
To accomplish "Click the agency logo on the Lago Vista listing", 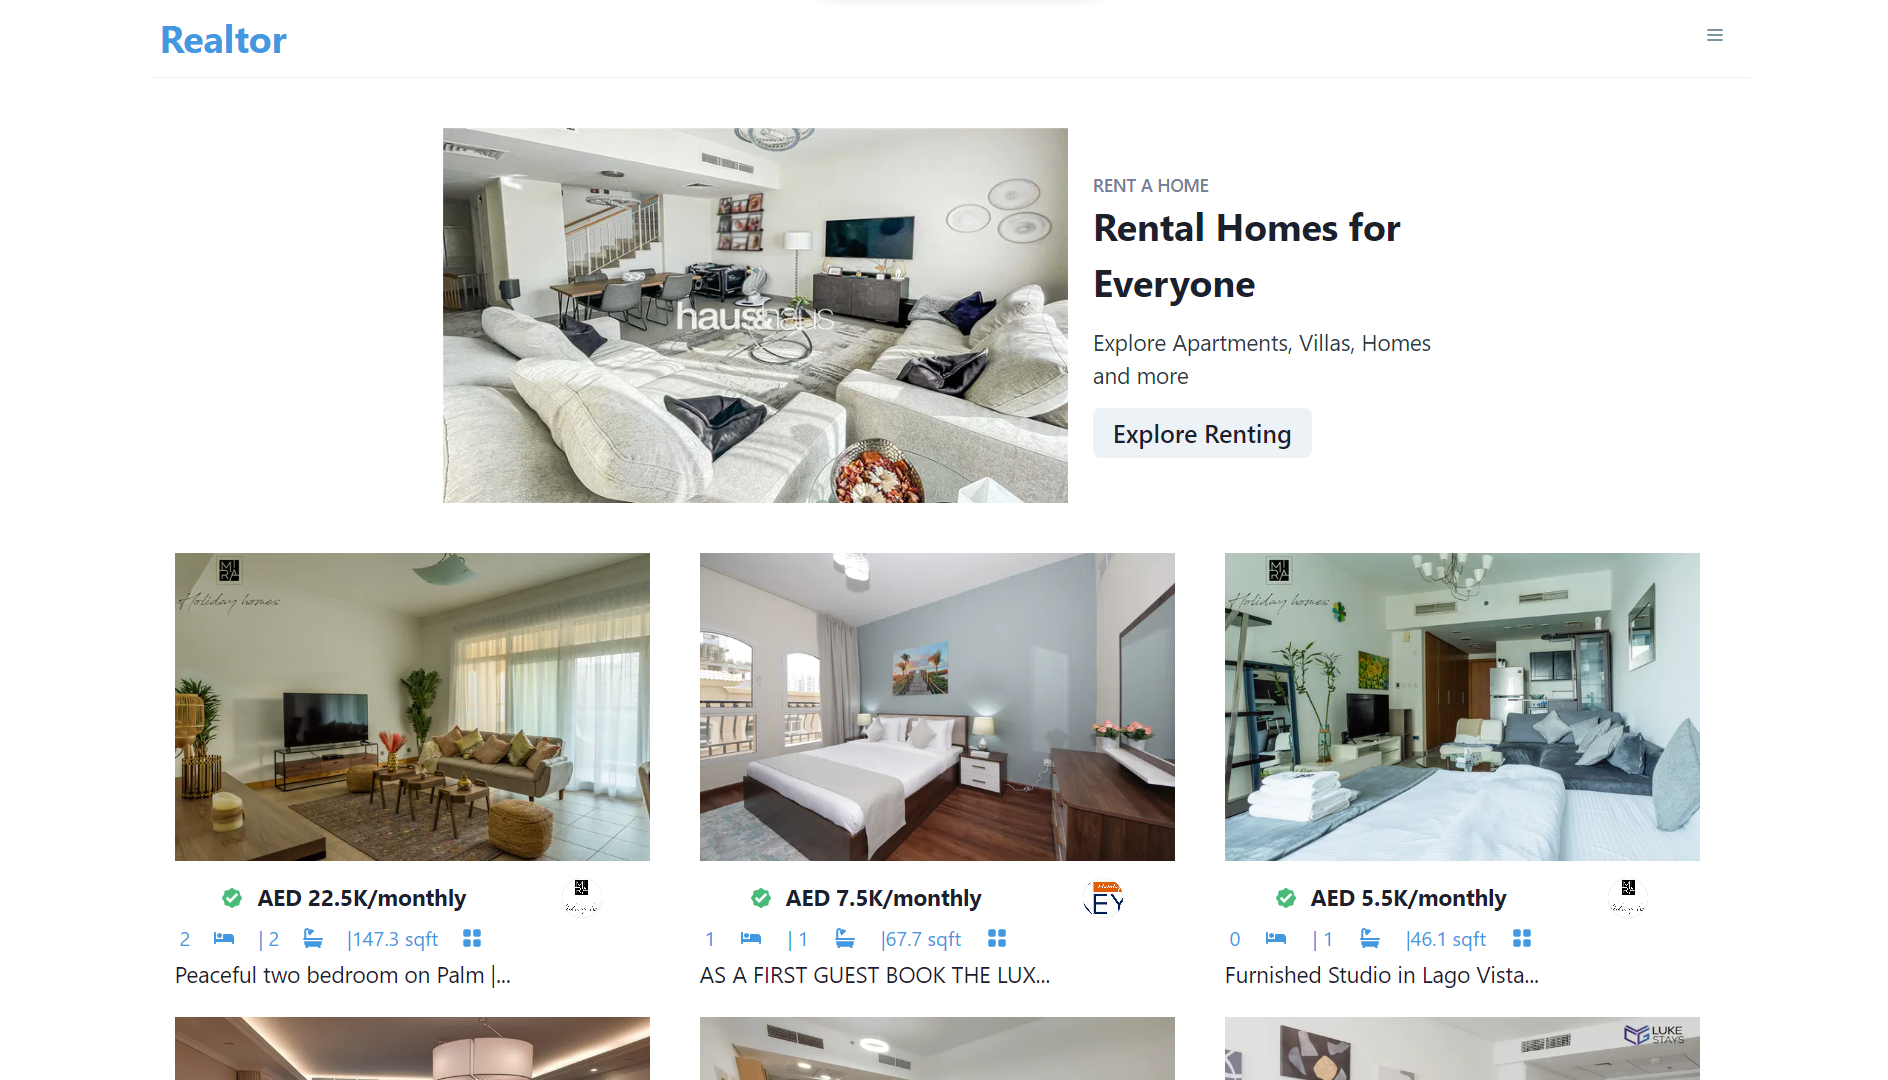I will pos(1628,896).
